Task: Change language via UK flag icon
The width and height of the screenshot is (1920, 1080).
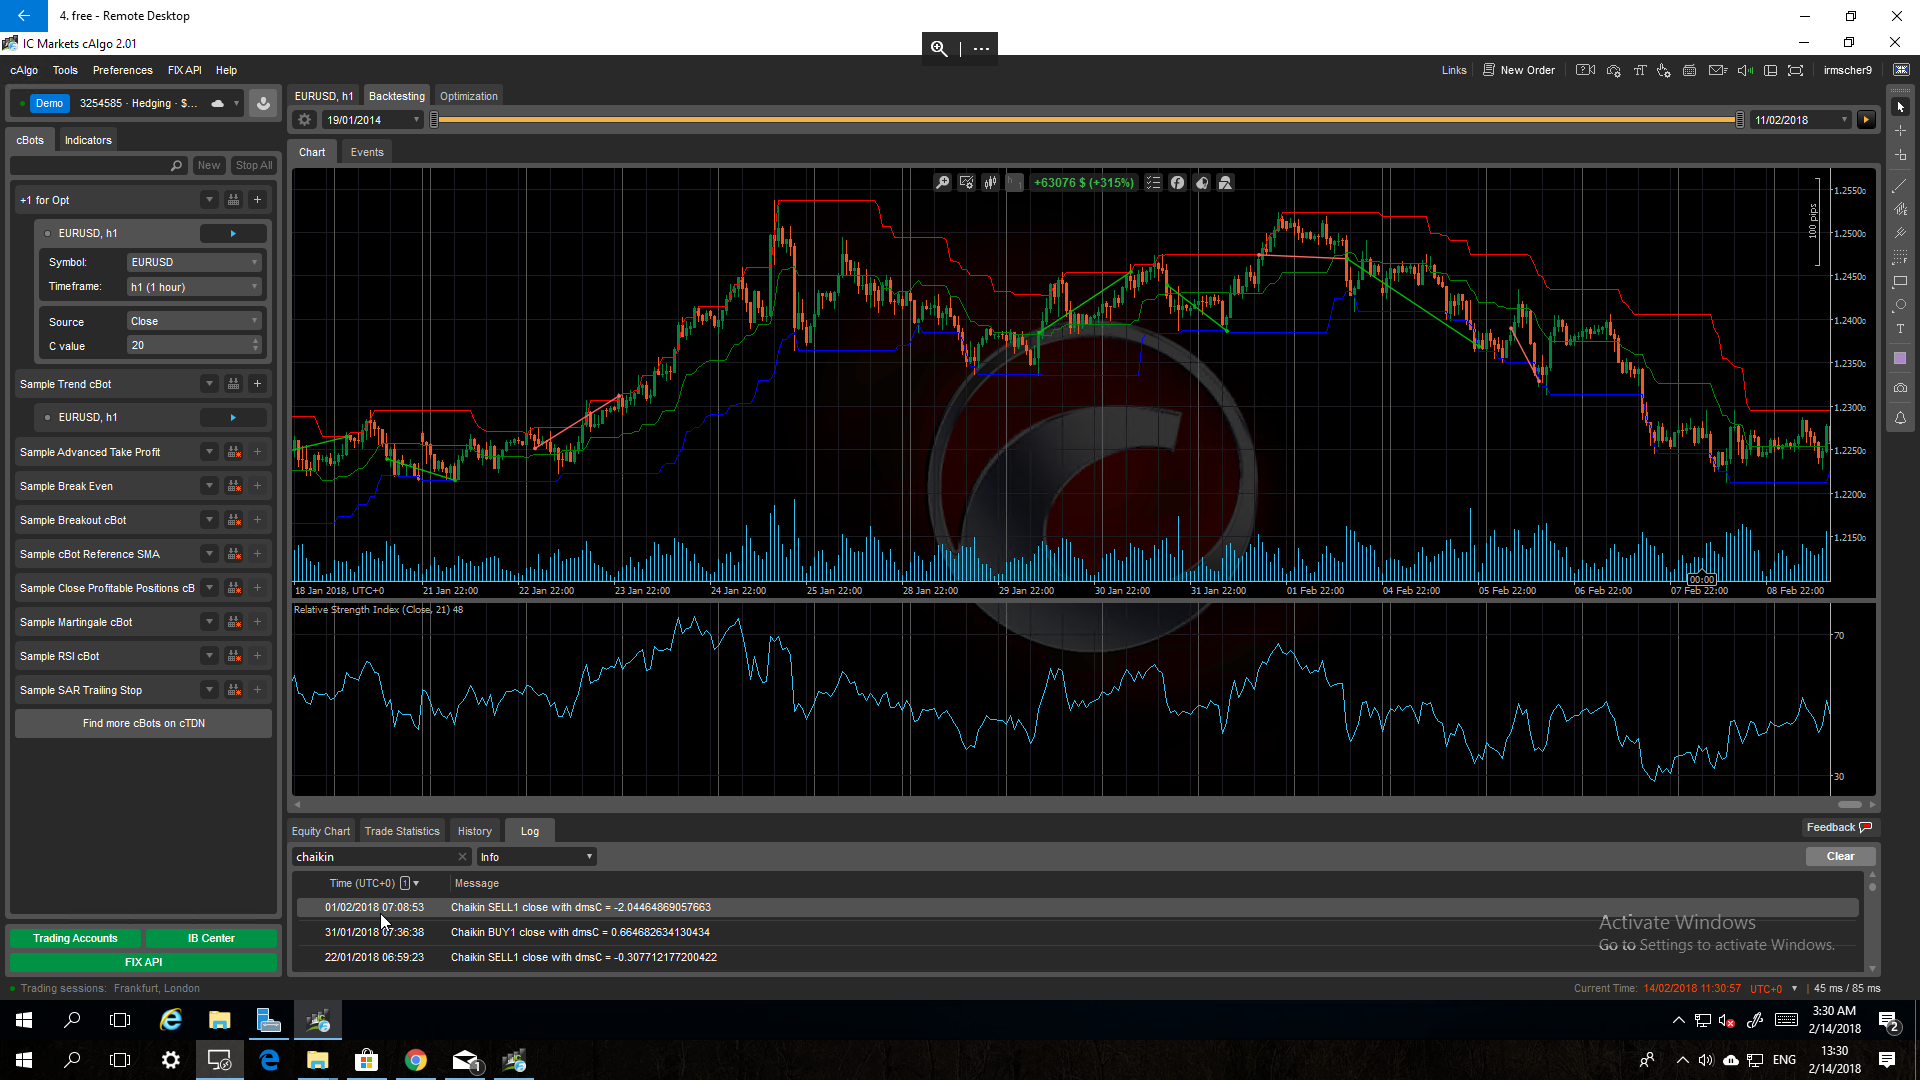Action: pyautogui.click(x=1901, y=70)
